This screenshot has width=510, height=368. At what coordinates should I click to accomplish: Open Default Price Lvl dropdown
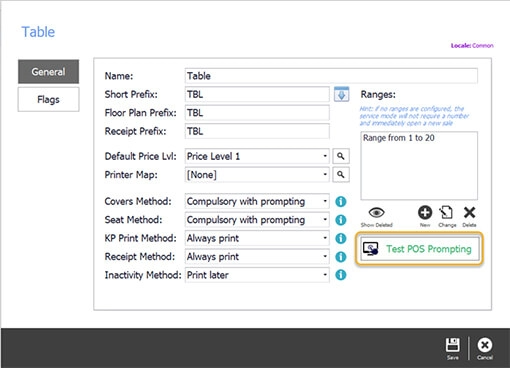(x=257, y=156)
